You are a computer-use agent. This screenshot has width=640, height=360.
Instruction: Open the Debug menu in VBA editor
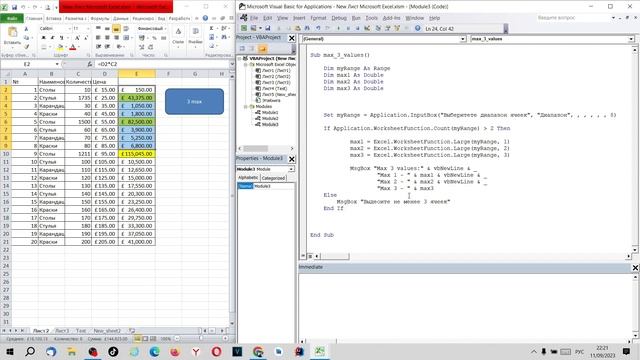(x=339, y=18)
